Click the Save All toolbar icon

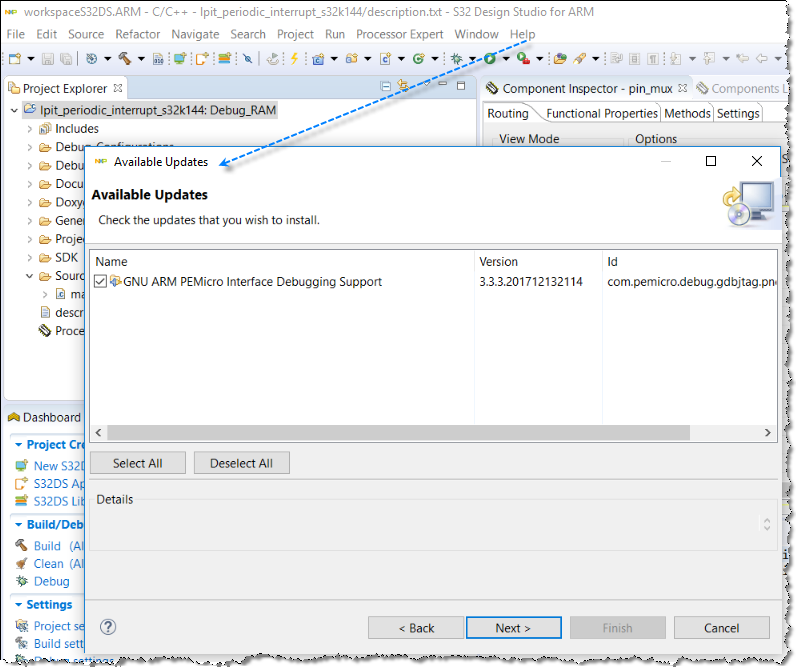[x=66, y=59]
